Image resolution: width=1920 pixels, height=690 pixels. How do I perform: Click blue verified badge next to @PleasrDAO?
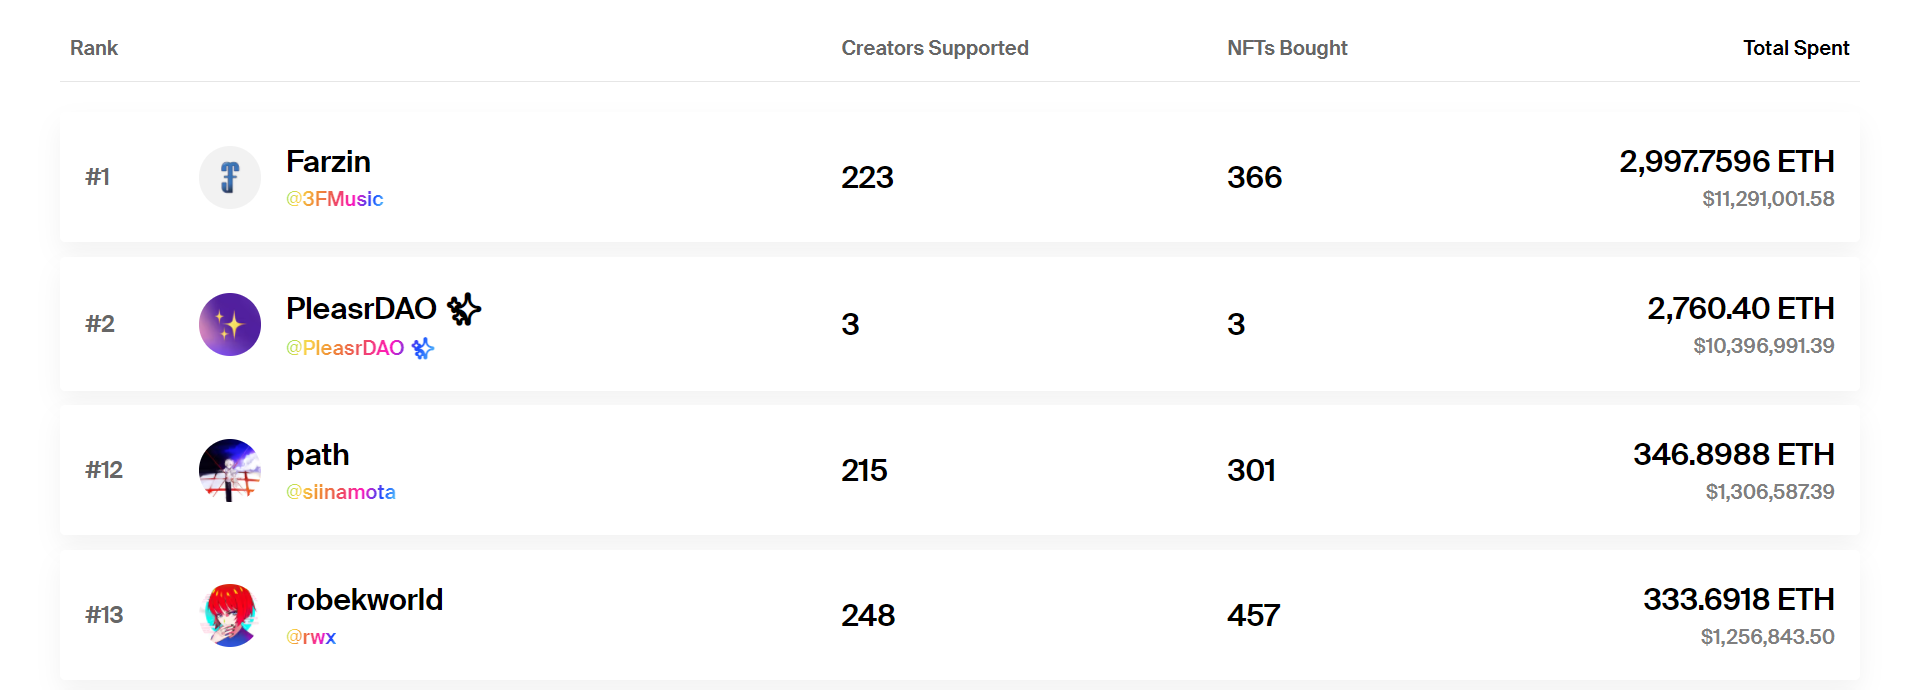point(423,348)
